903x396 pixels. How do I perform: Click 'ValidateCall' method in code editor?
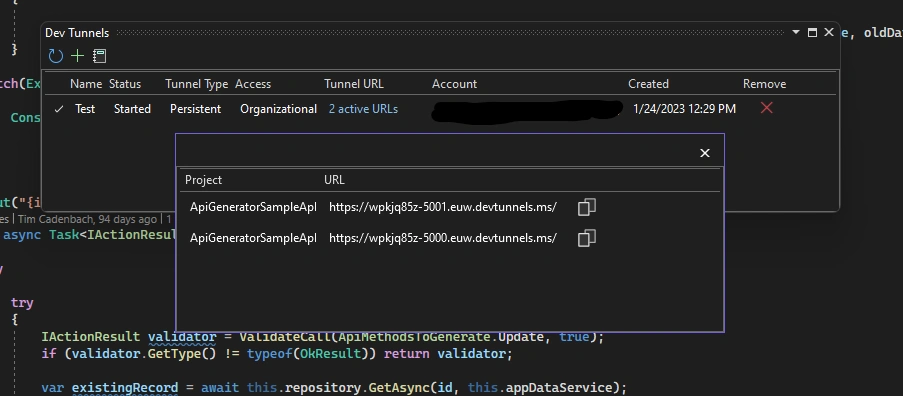(285, 336)
